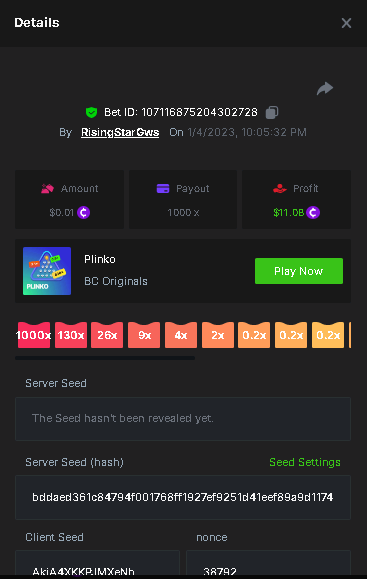
Task: Copy the Bet ID with copy icon
Action: click(x=272, y=112)
